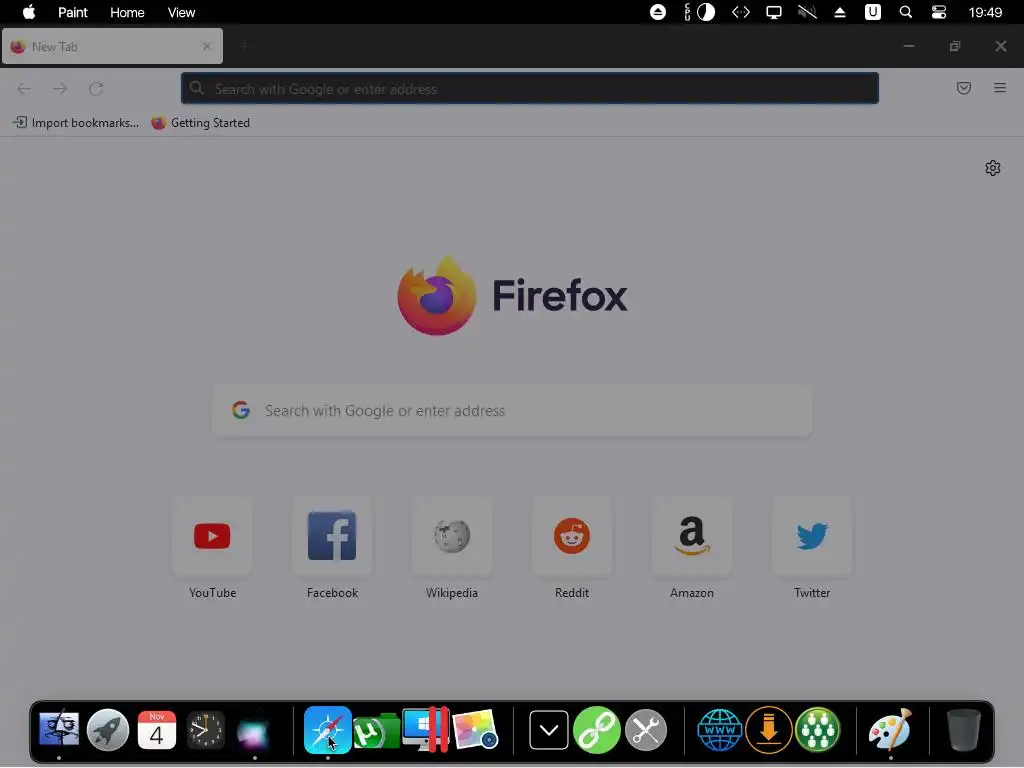Focus the top address bar

[x=530, y=88]
